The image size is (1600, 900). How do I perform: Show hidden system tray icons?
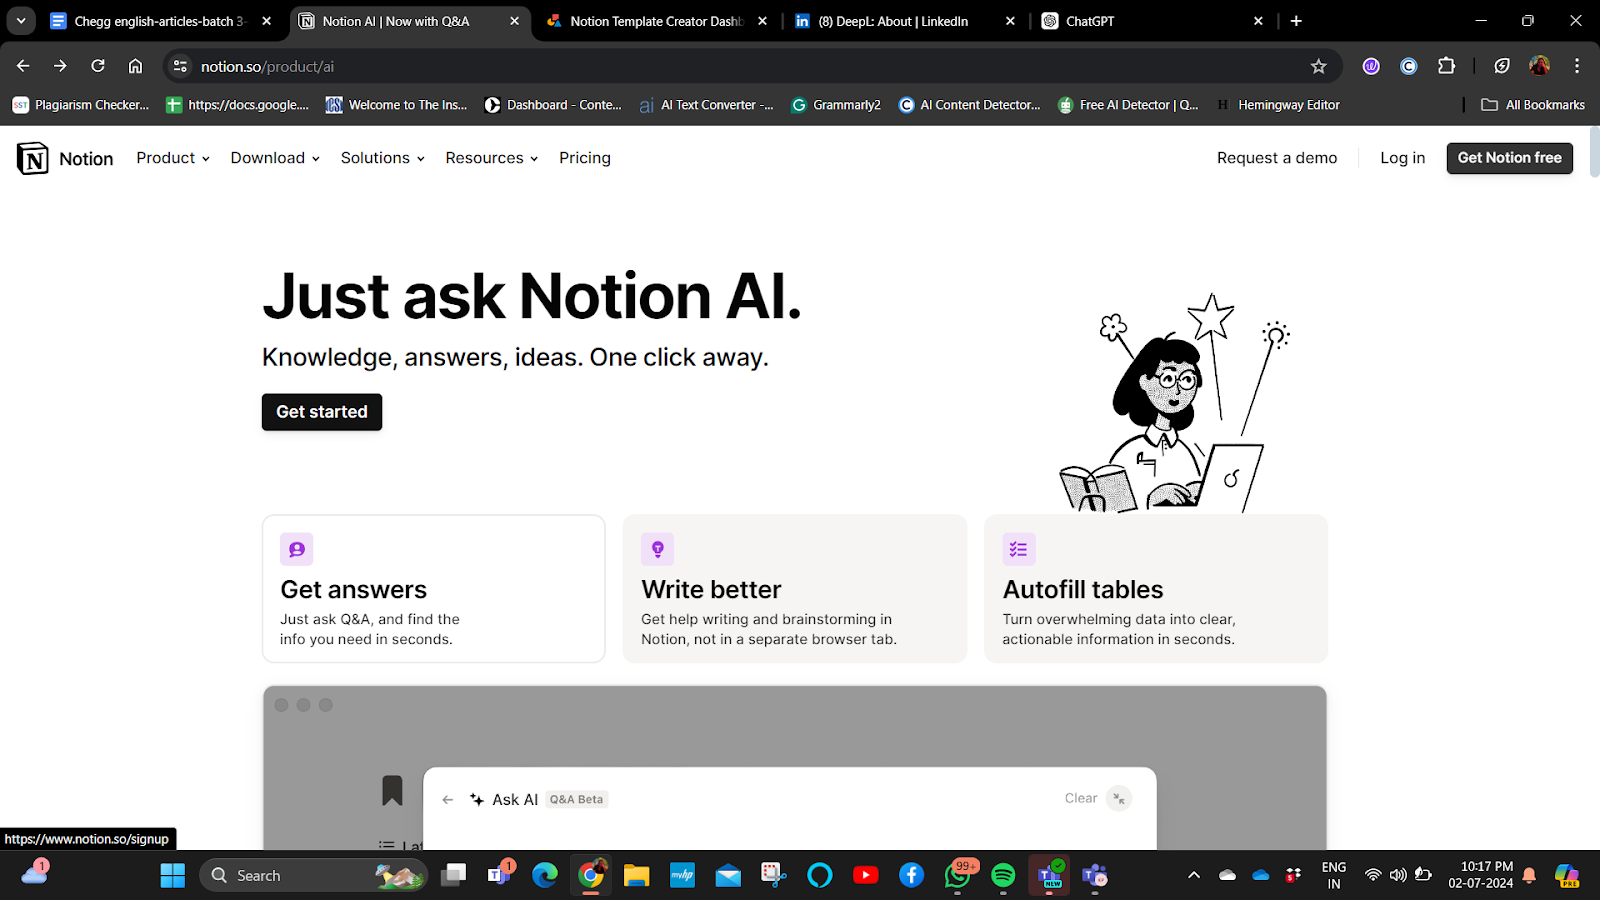coord(1193,875)
